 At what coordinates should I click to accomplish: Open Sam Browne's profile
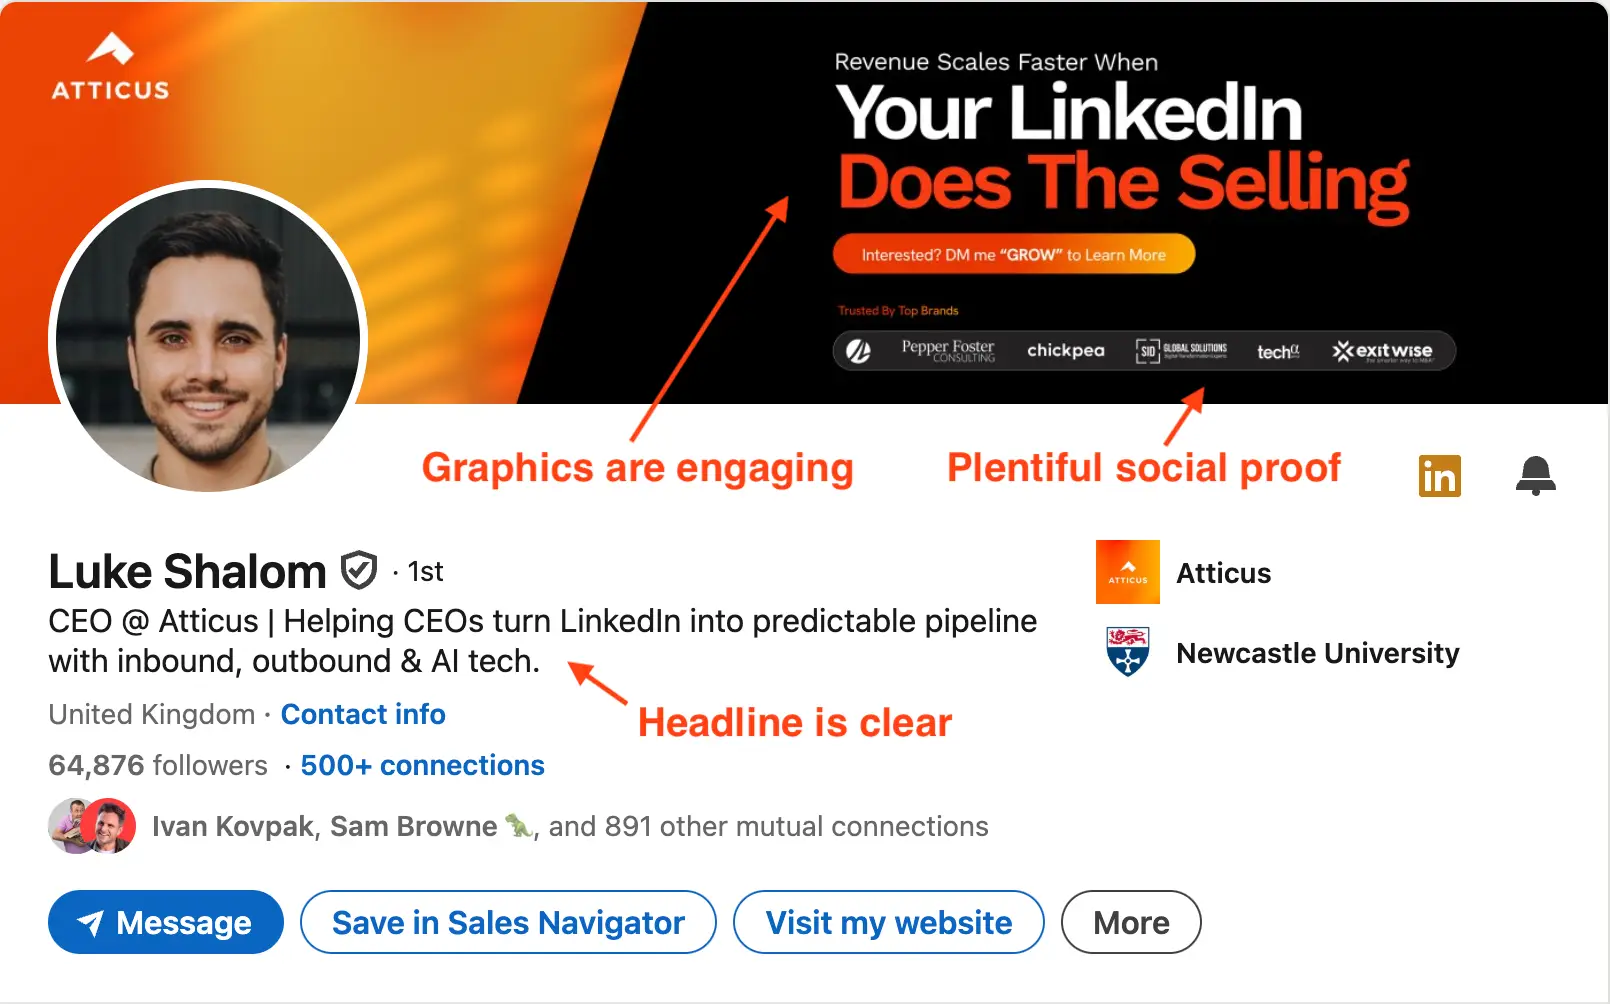click(412, 826)
